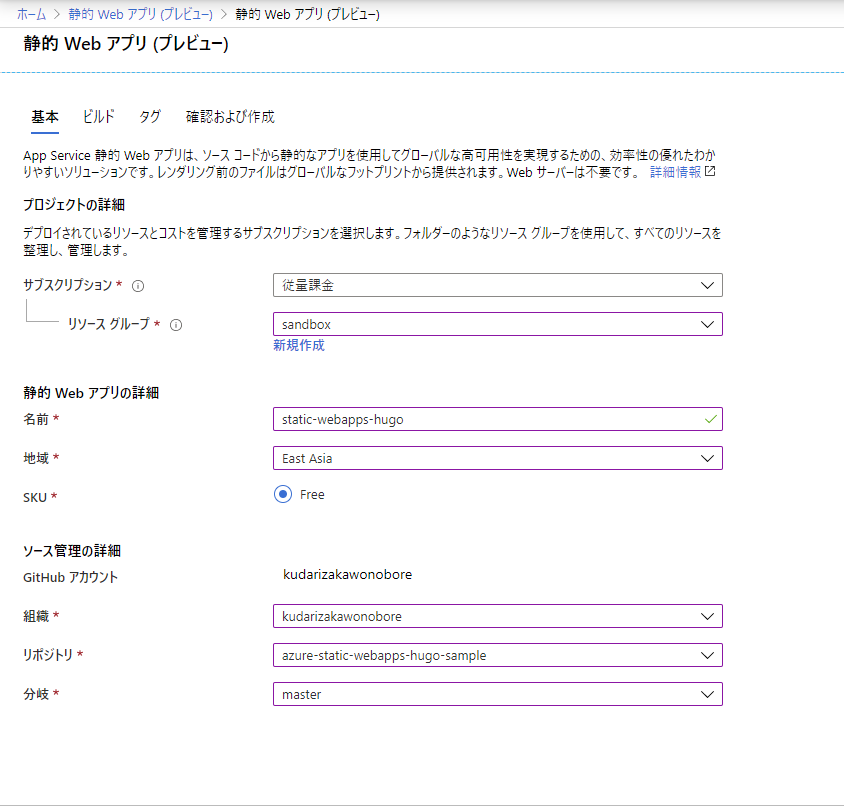
Task: Open the タグ tab
Action: (150, 117)
